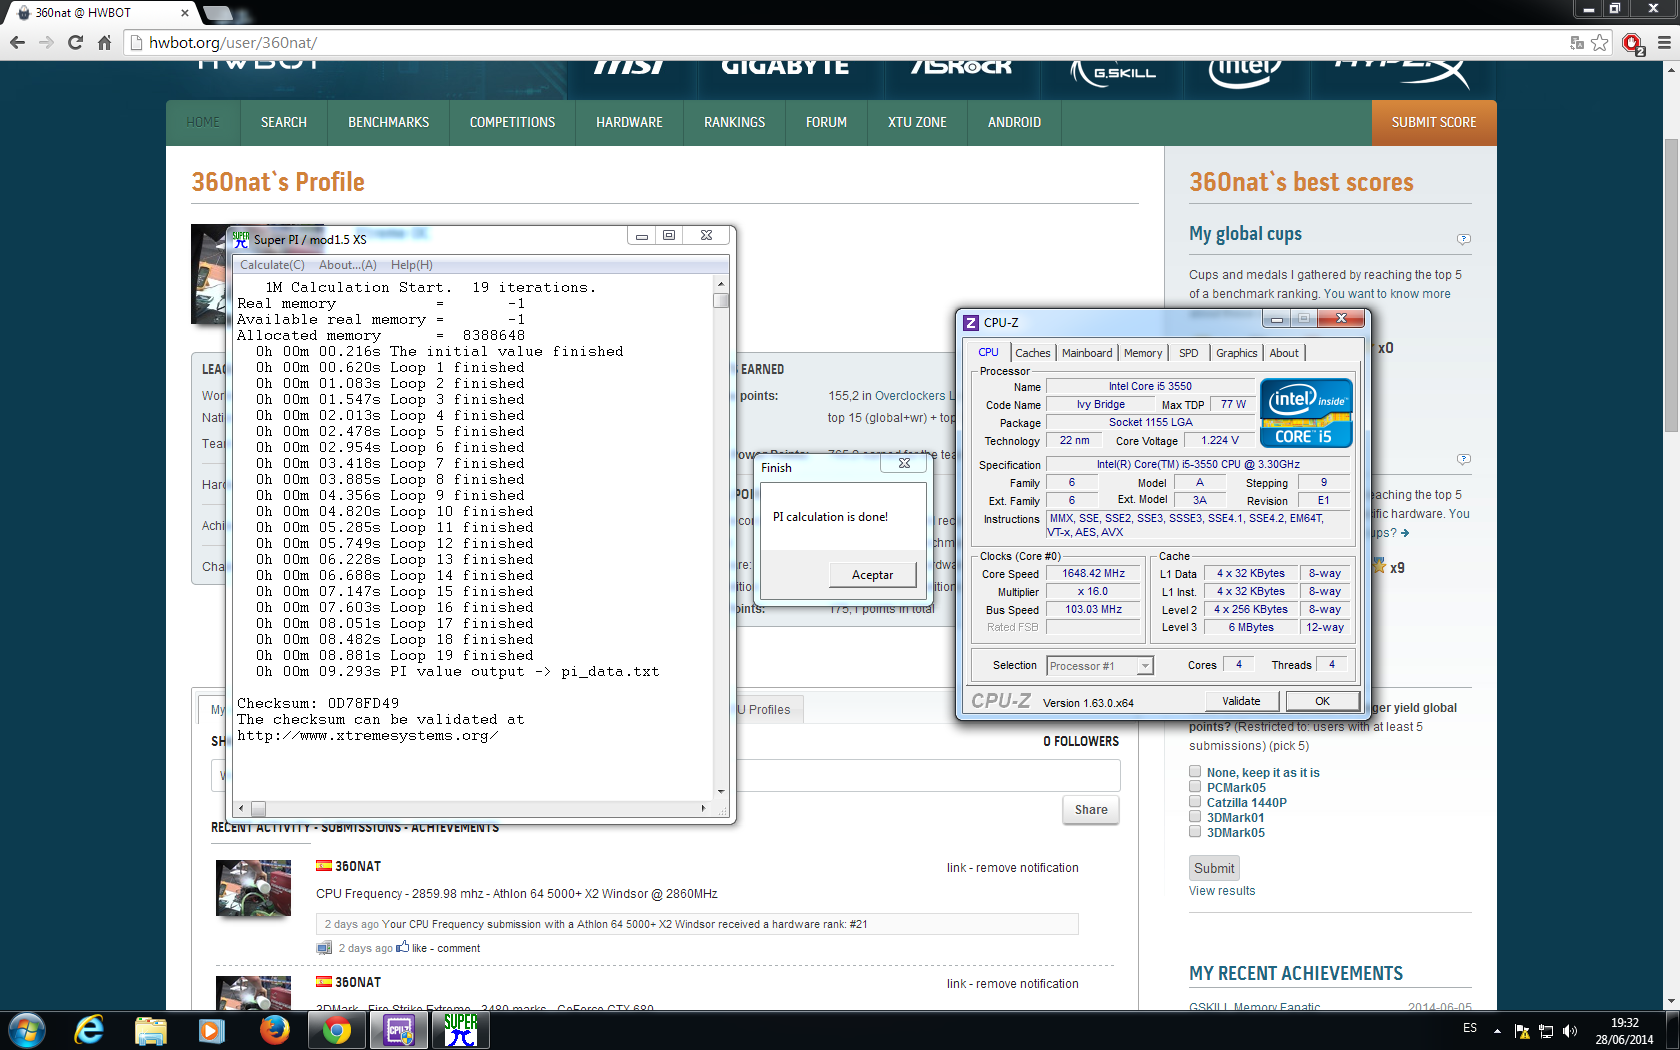Click the comment link under activity
The height and width of the screenshot is (1050, 1680).
(458, 948)
